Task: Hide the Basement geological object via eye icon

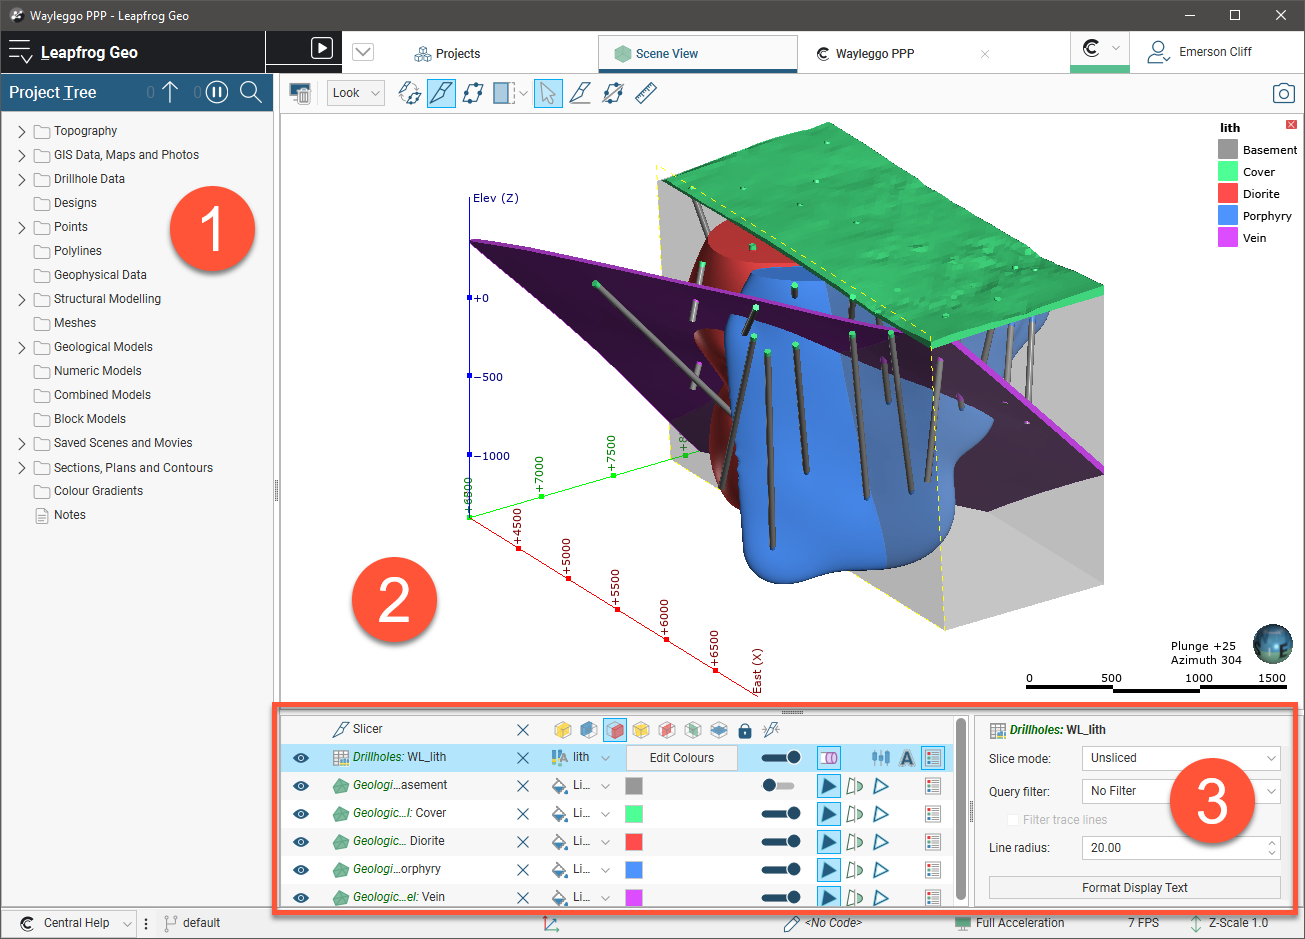Action: [x=300, y=786]
